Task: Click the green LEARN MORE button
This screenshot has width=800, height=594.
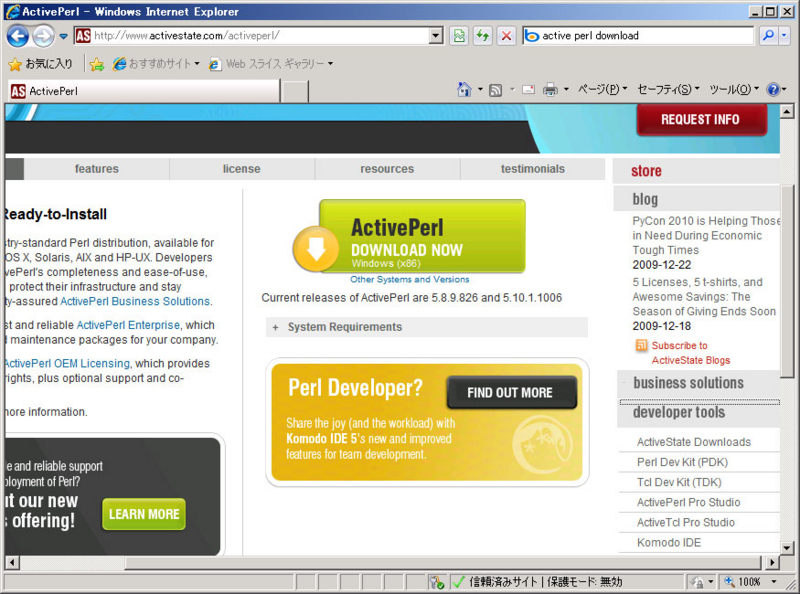Action: pos(144,514)
